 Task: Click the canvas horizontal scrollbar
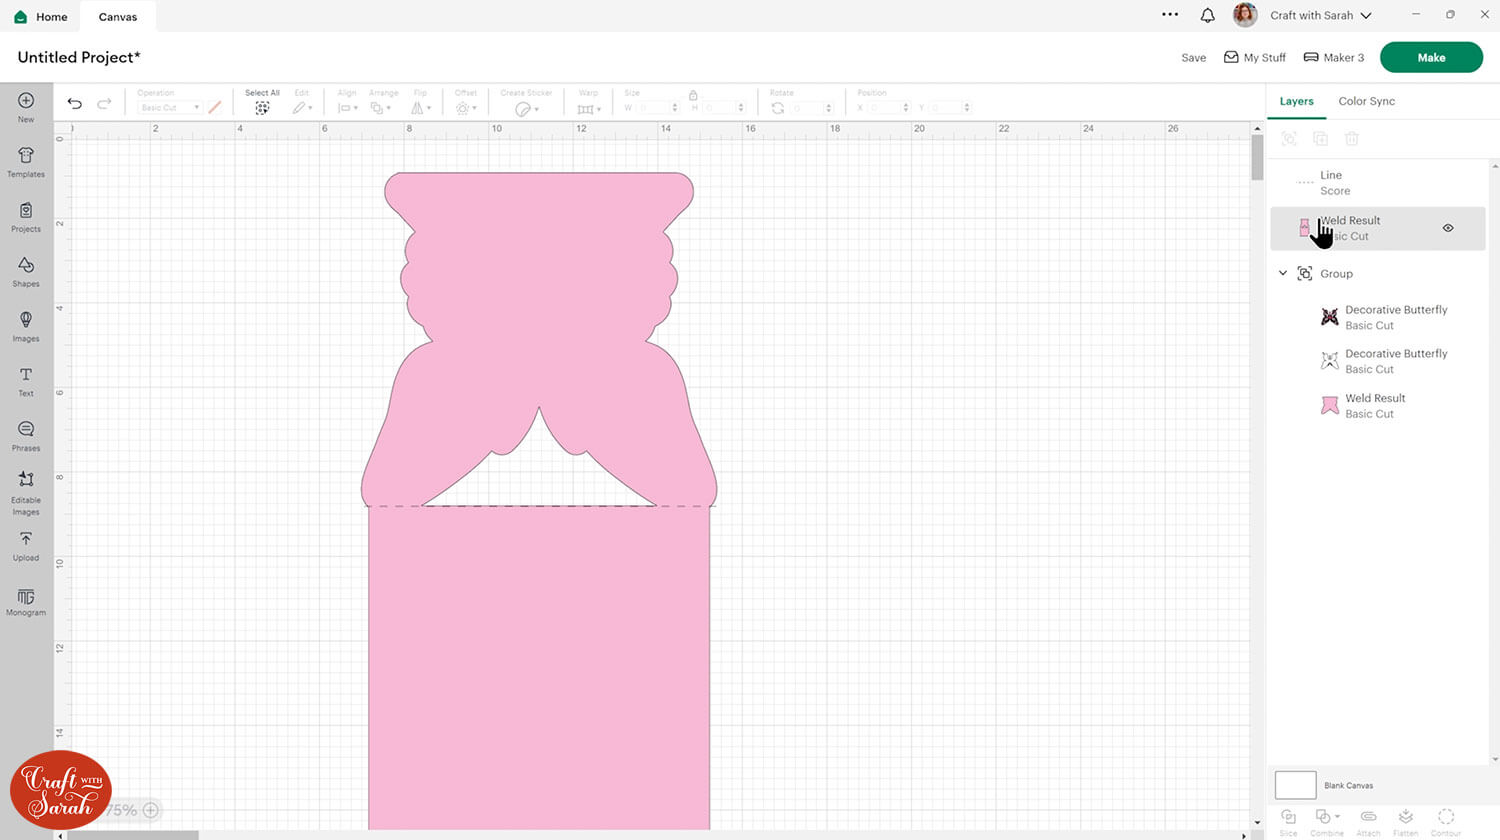[x=133, y=835]
